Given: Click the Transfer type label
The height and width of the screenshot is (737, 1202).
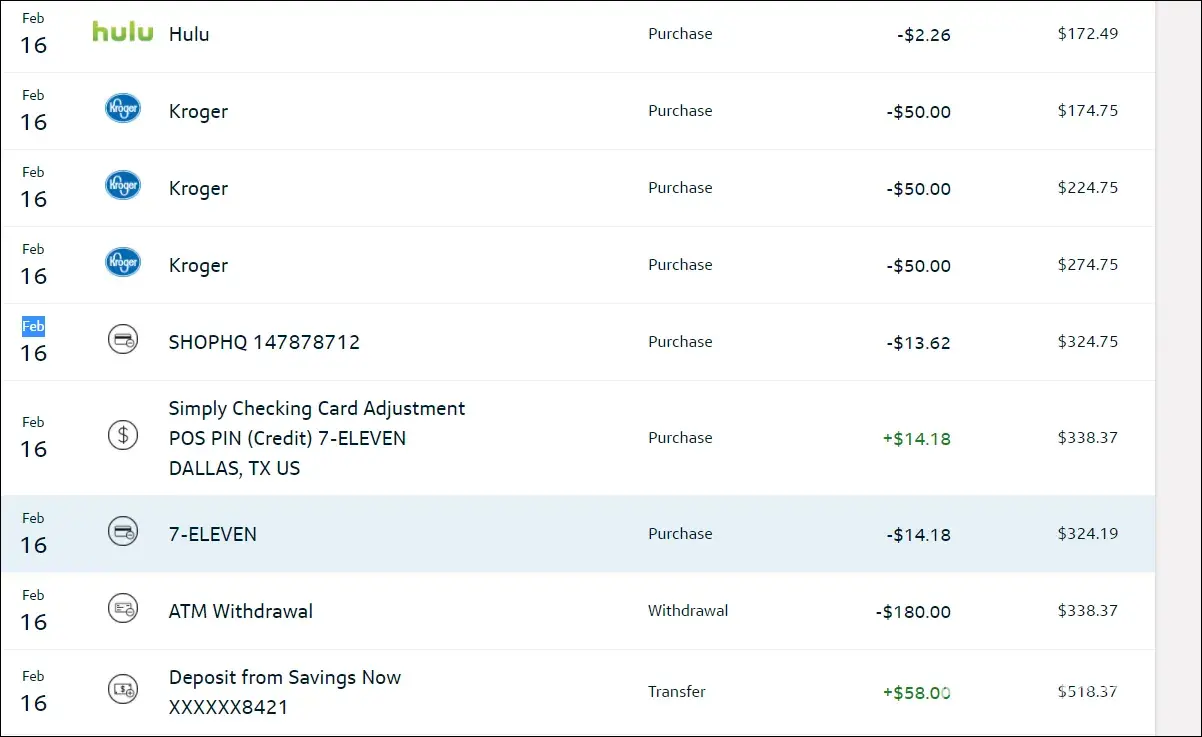Looking at the screenshot, I should [676, 692].
